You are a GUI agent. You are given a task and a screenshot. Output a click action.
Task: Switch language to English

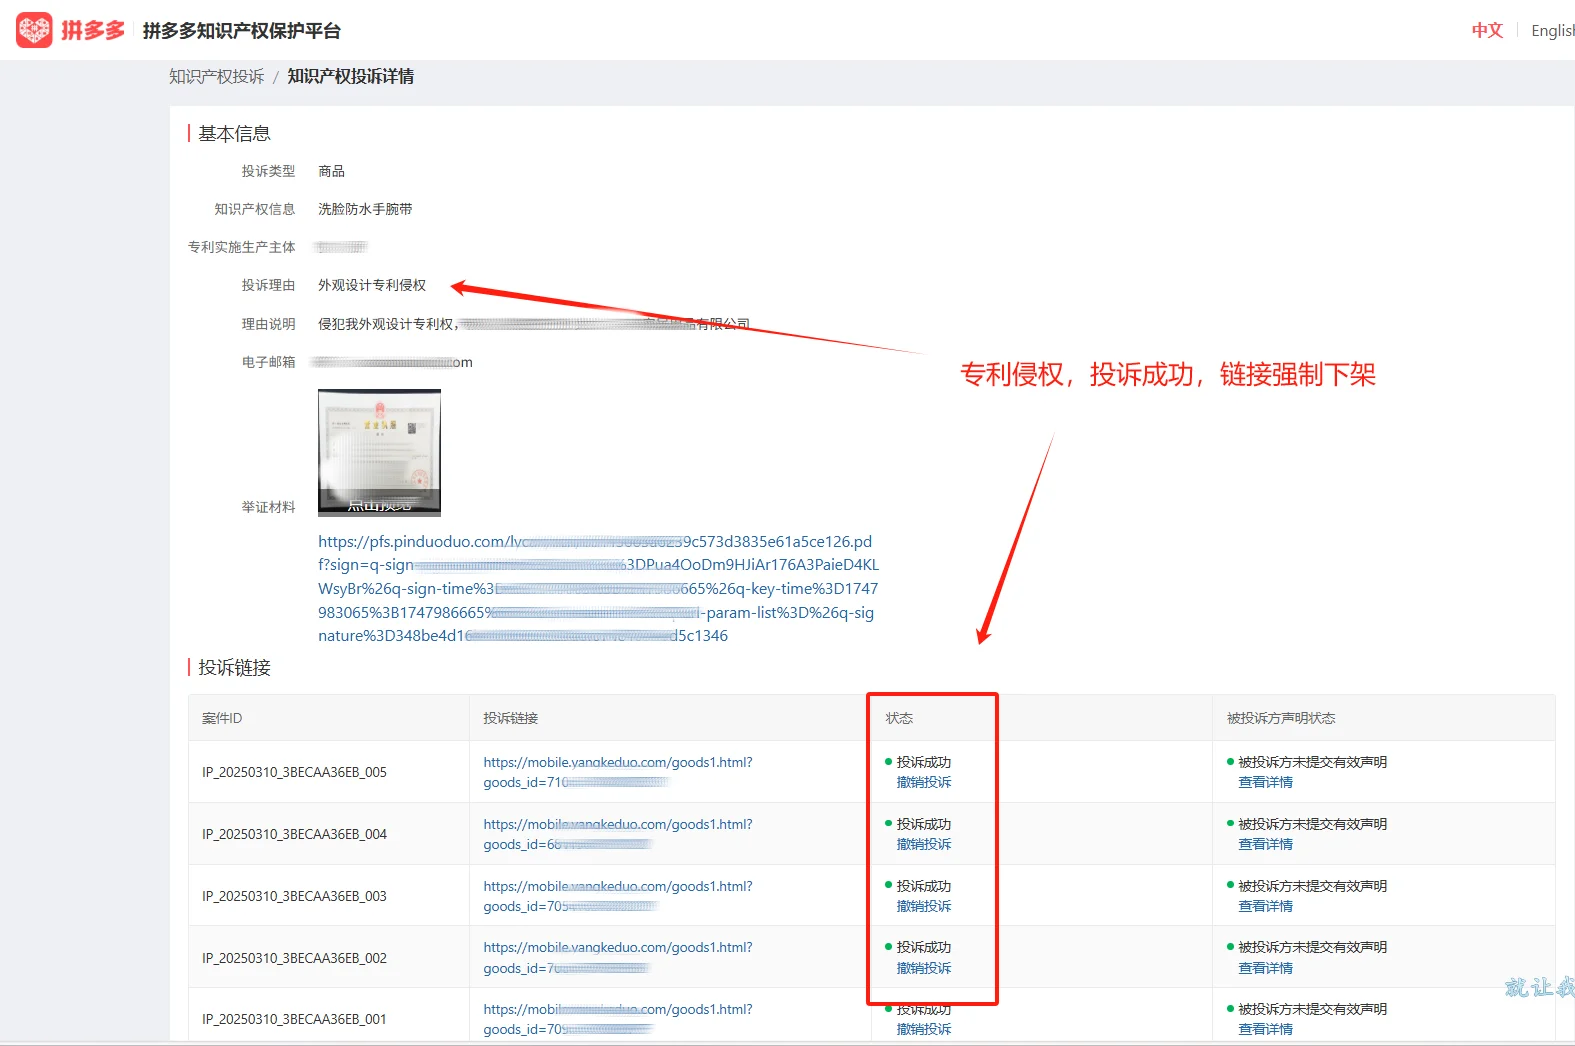(1553, 31)
